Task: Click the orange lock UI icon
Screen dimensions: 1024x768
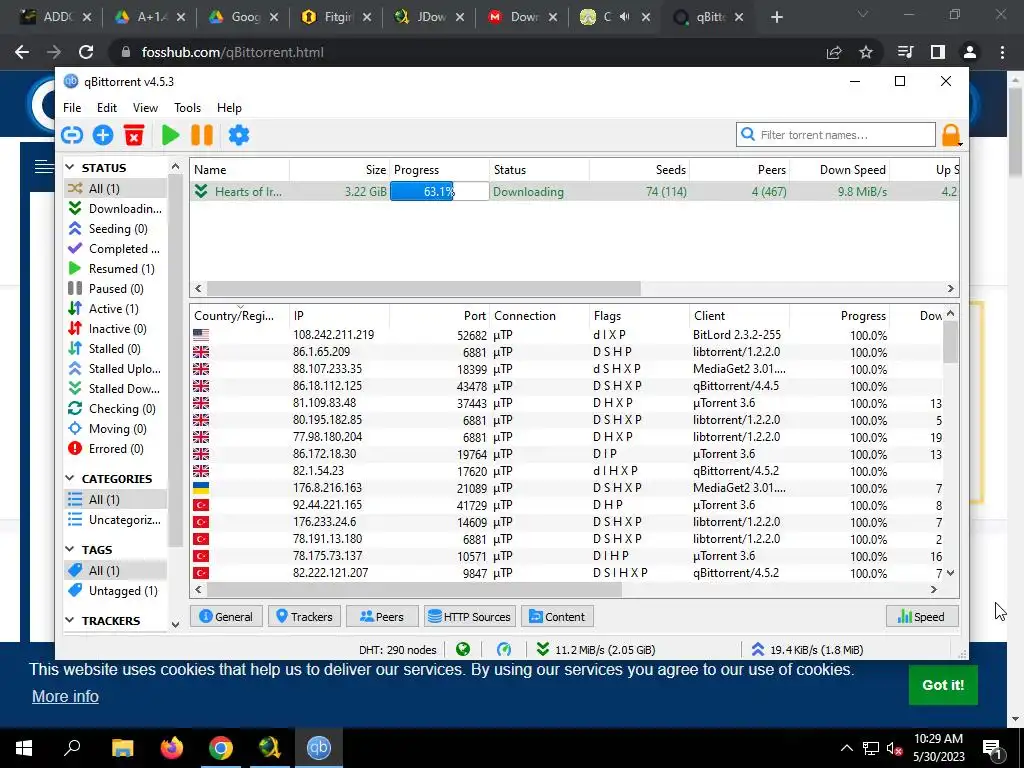Action: 951,135
